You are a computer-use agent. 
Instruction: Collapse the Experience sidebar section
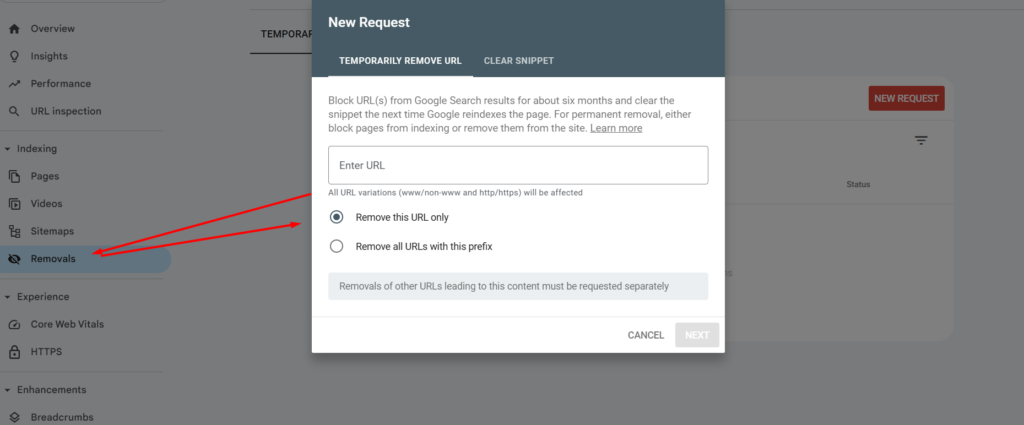pyautogui.click(x=8, y=297)
